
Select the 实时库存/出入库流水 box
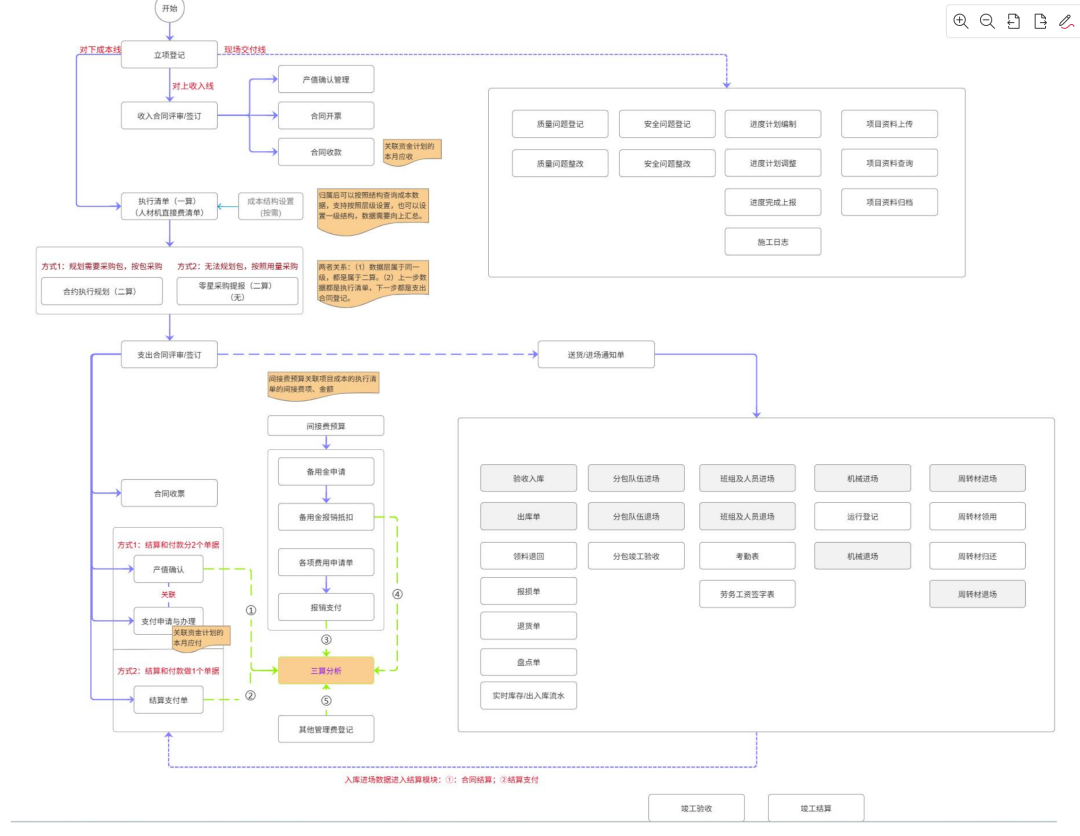point(528,696)
